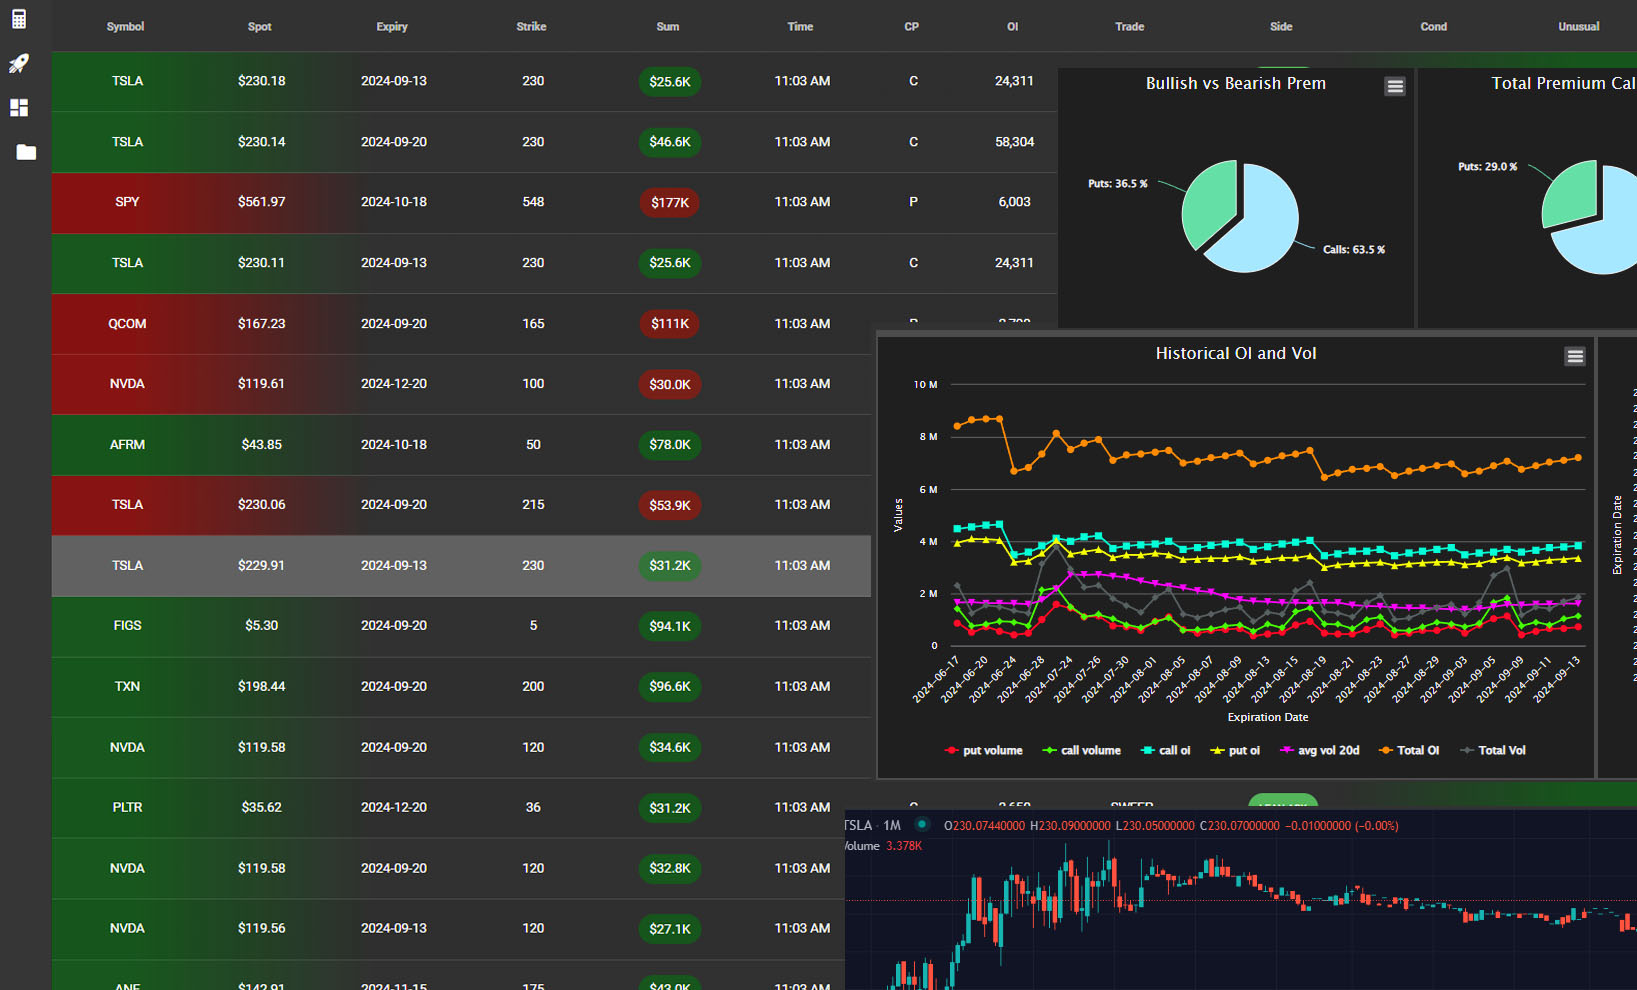Sort by Expiry column header
The width and height of the screenshot is (1637, 990).
coord(392,27)
